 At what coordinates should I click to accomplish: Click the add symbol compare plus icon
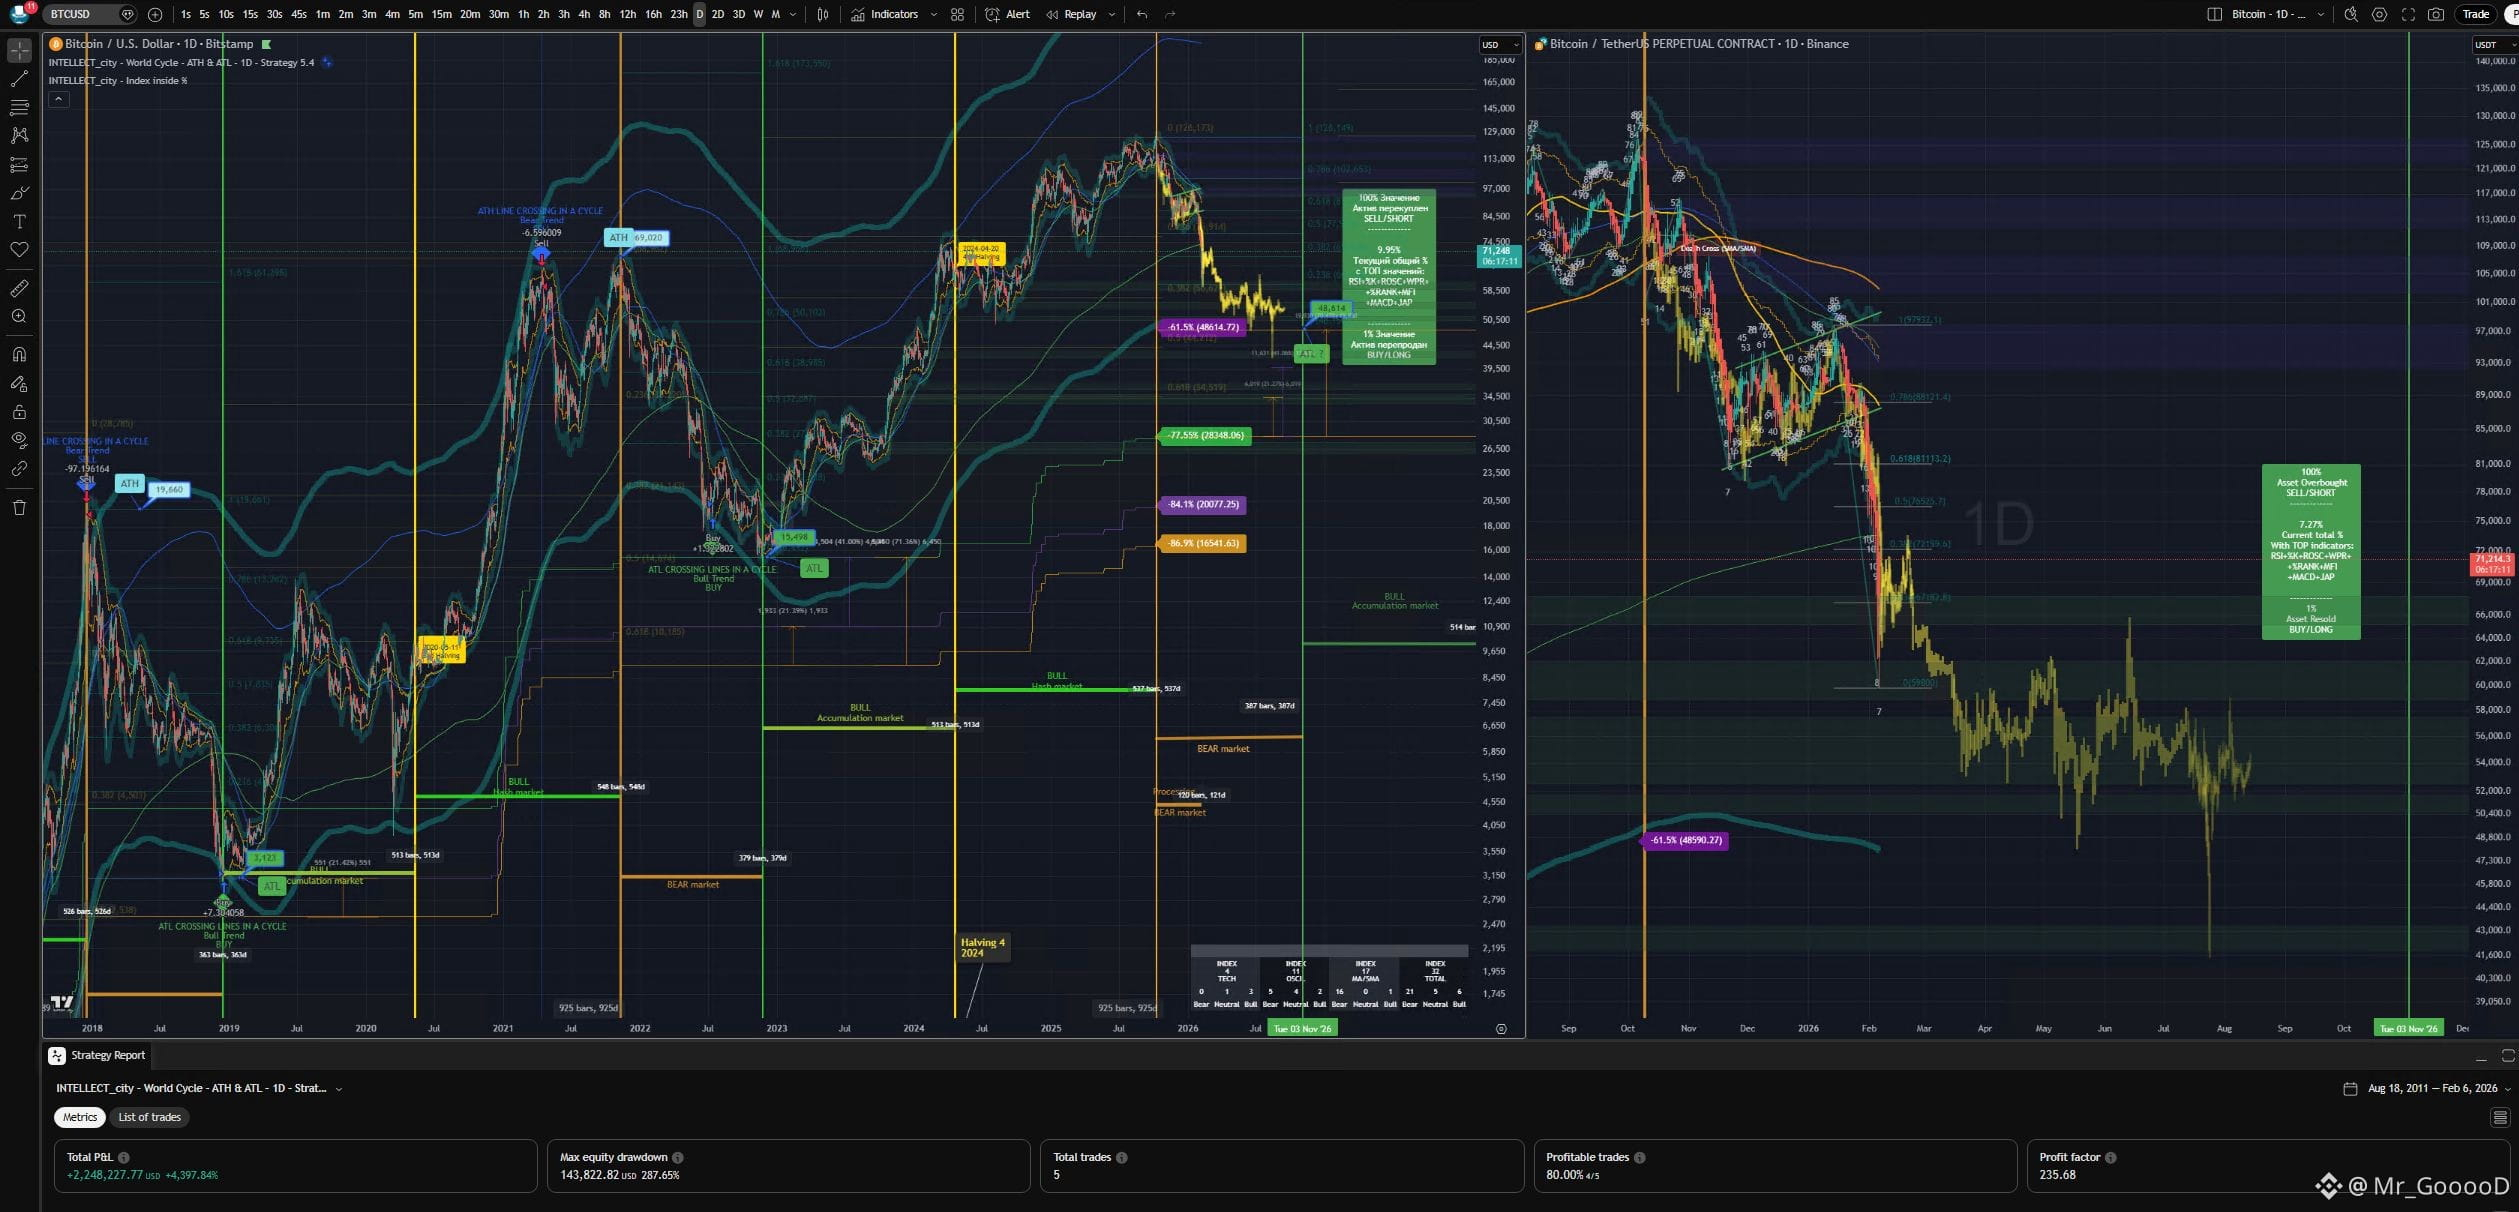click(x=155, y=14)
